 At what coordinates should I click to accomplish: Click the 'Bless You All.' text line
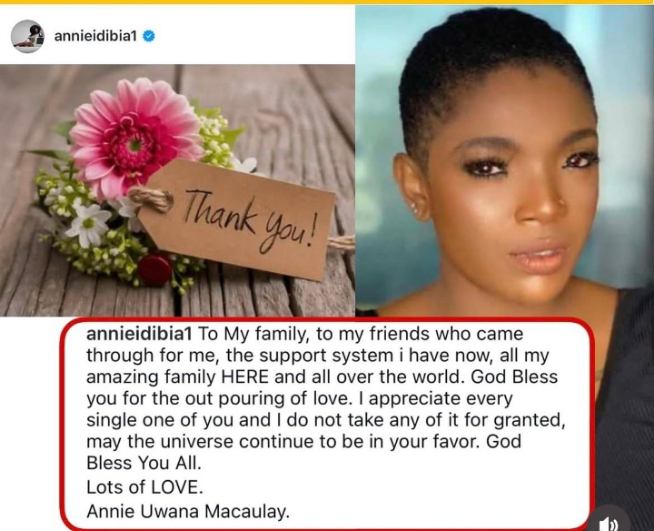coord(144,463)
